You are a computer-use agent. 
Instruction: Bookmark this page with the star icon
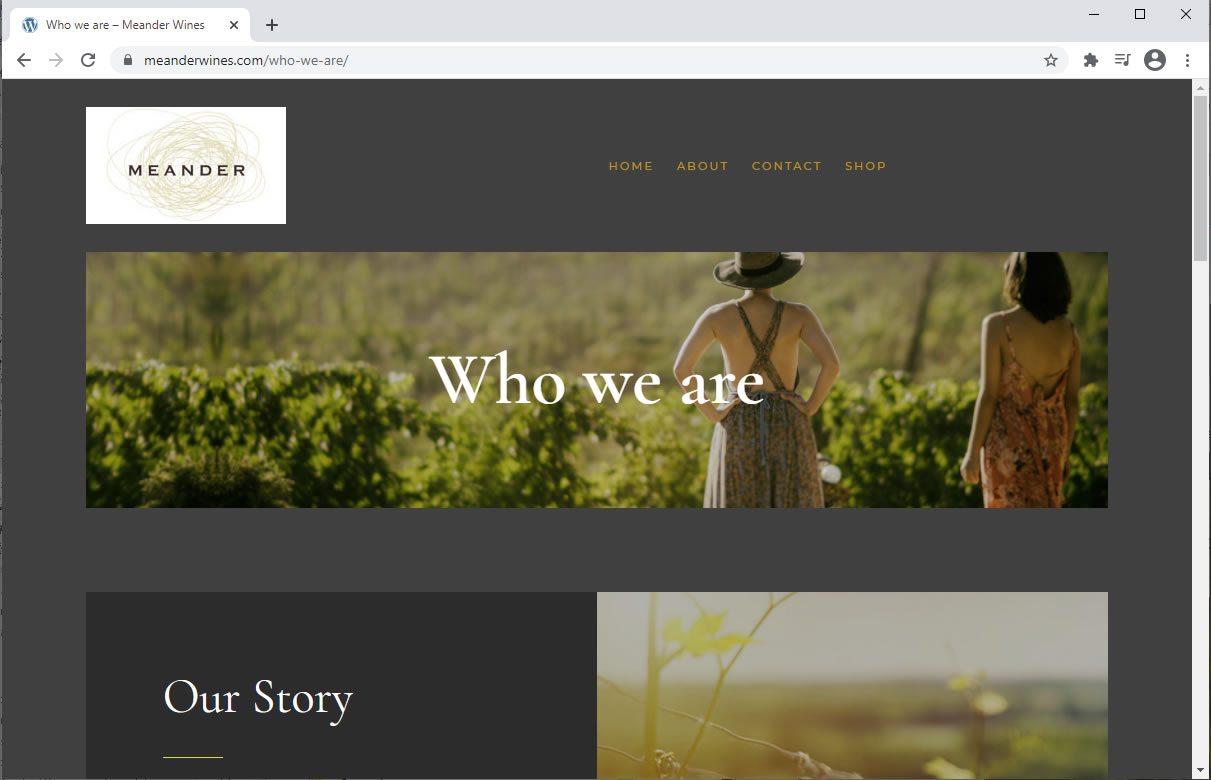1051,60
